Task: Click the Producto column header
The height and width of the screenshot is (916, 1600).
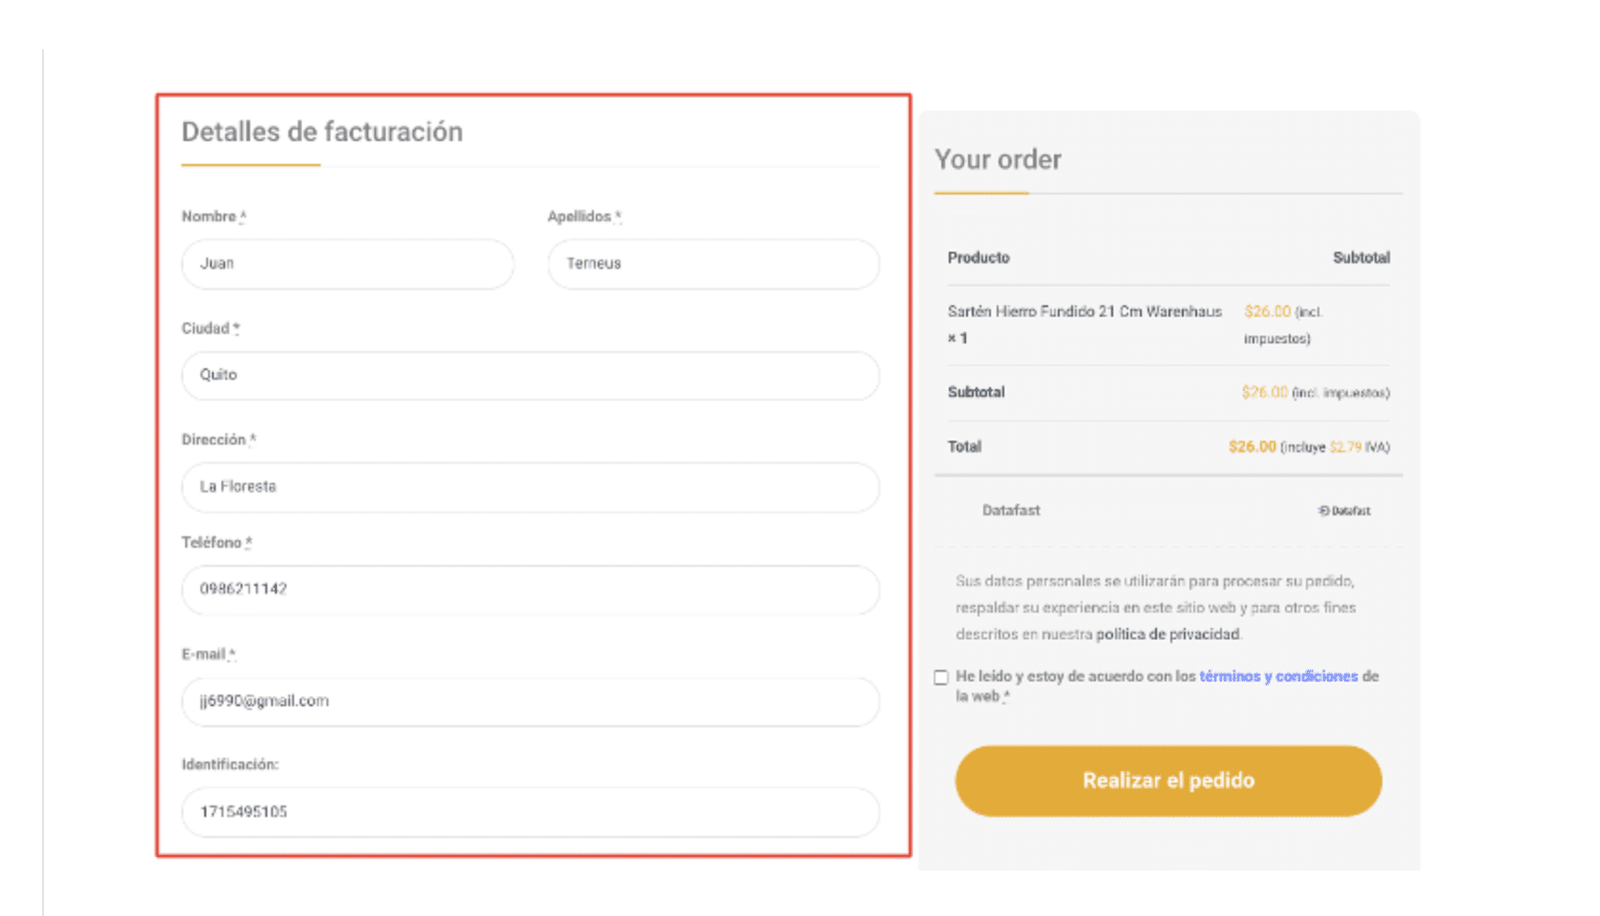Action: pos(978,257)
